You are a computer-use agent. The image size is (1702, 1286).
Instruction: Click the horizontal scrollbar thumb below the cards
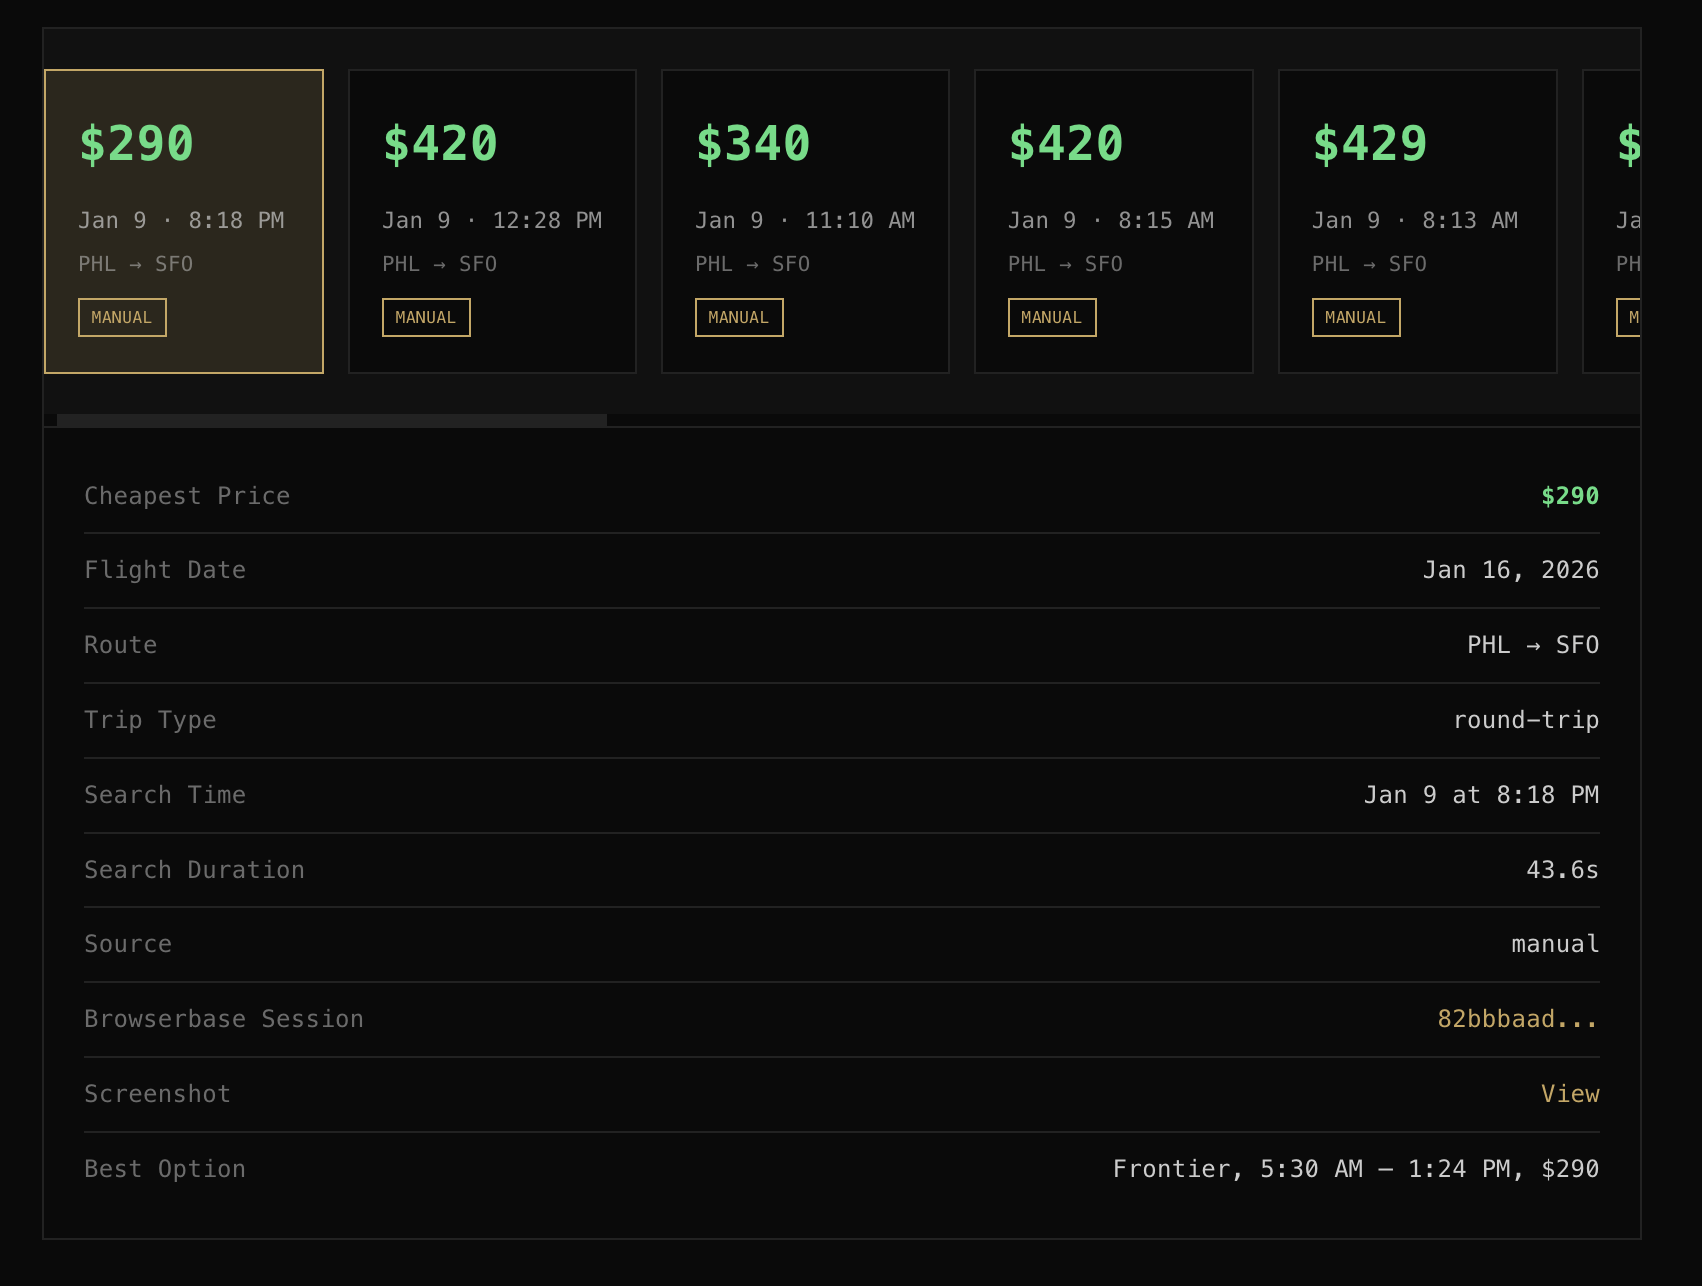331,421
